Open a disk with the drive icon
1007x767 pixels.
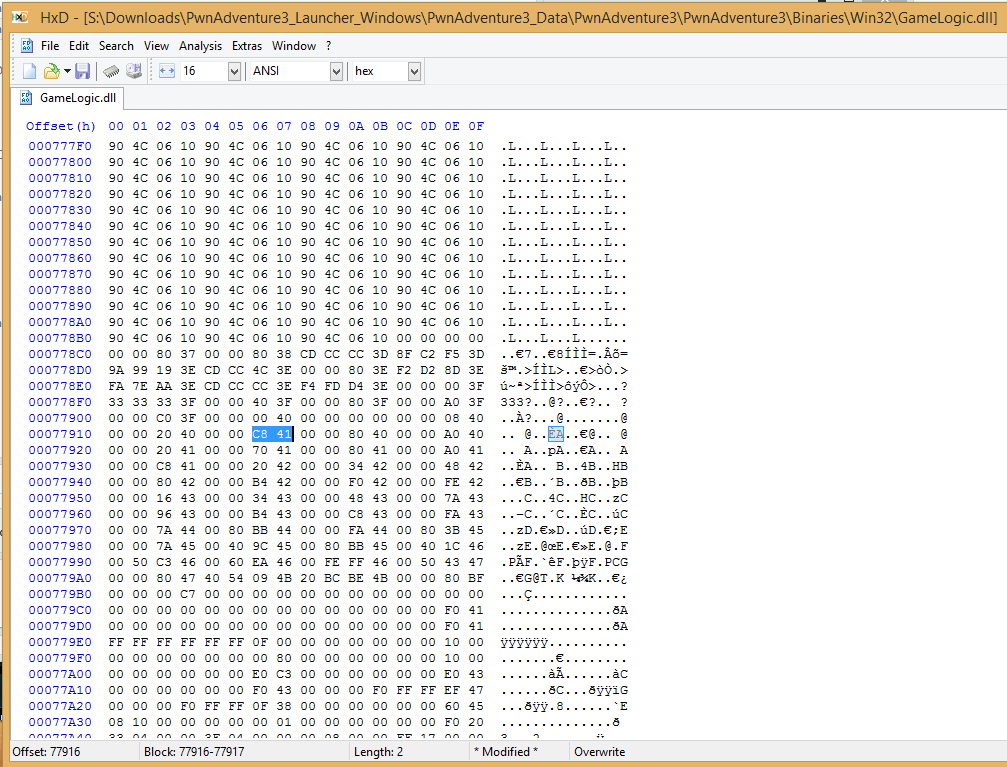coord(135,70)
